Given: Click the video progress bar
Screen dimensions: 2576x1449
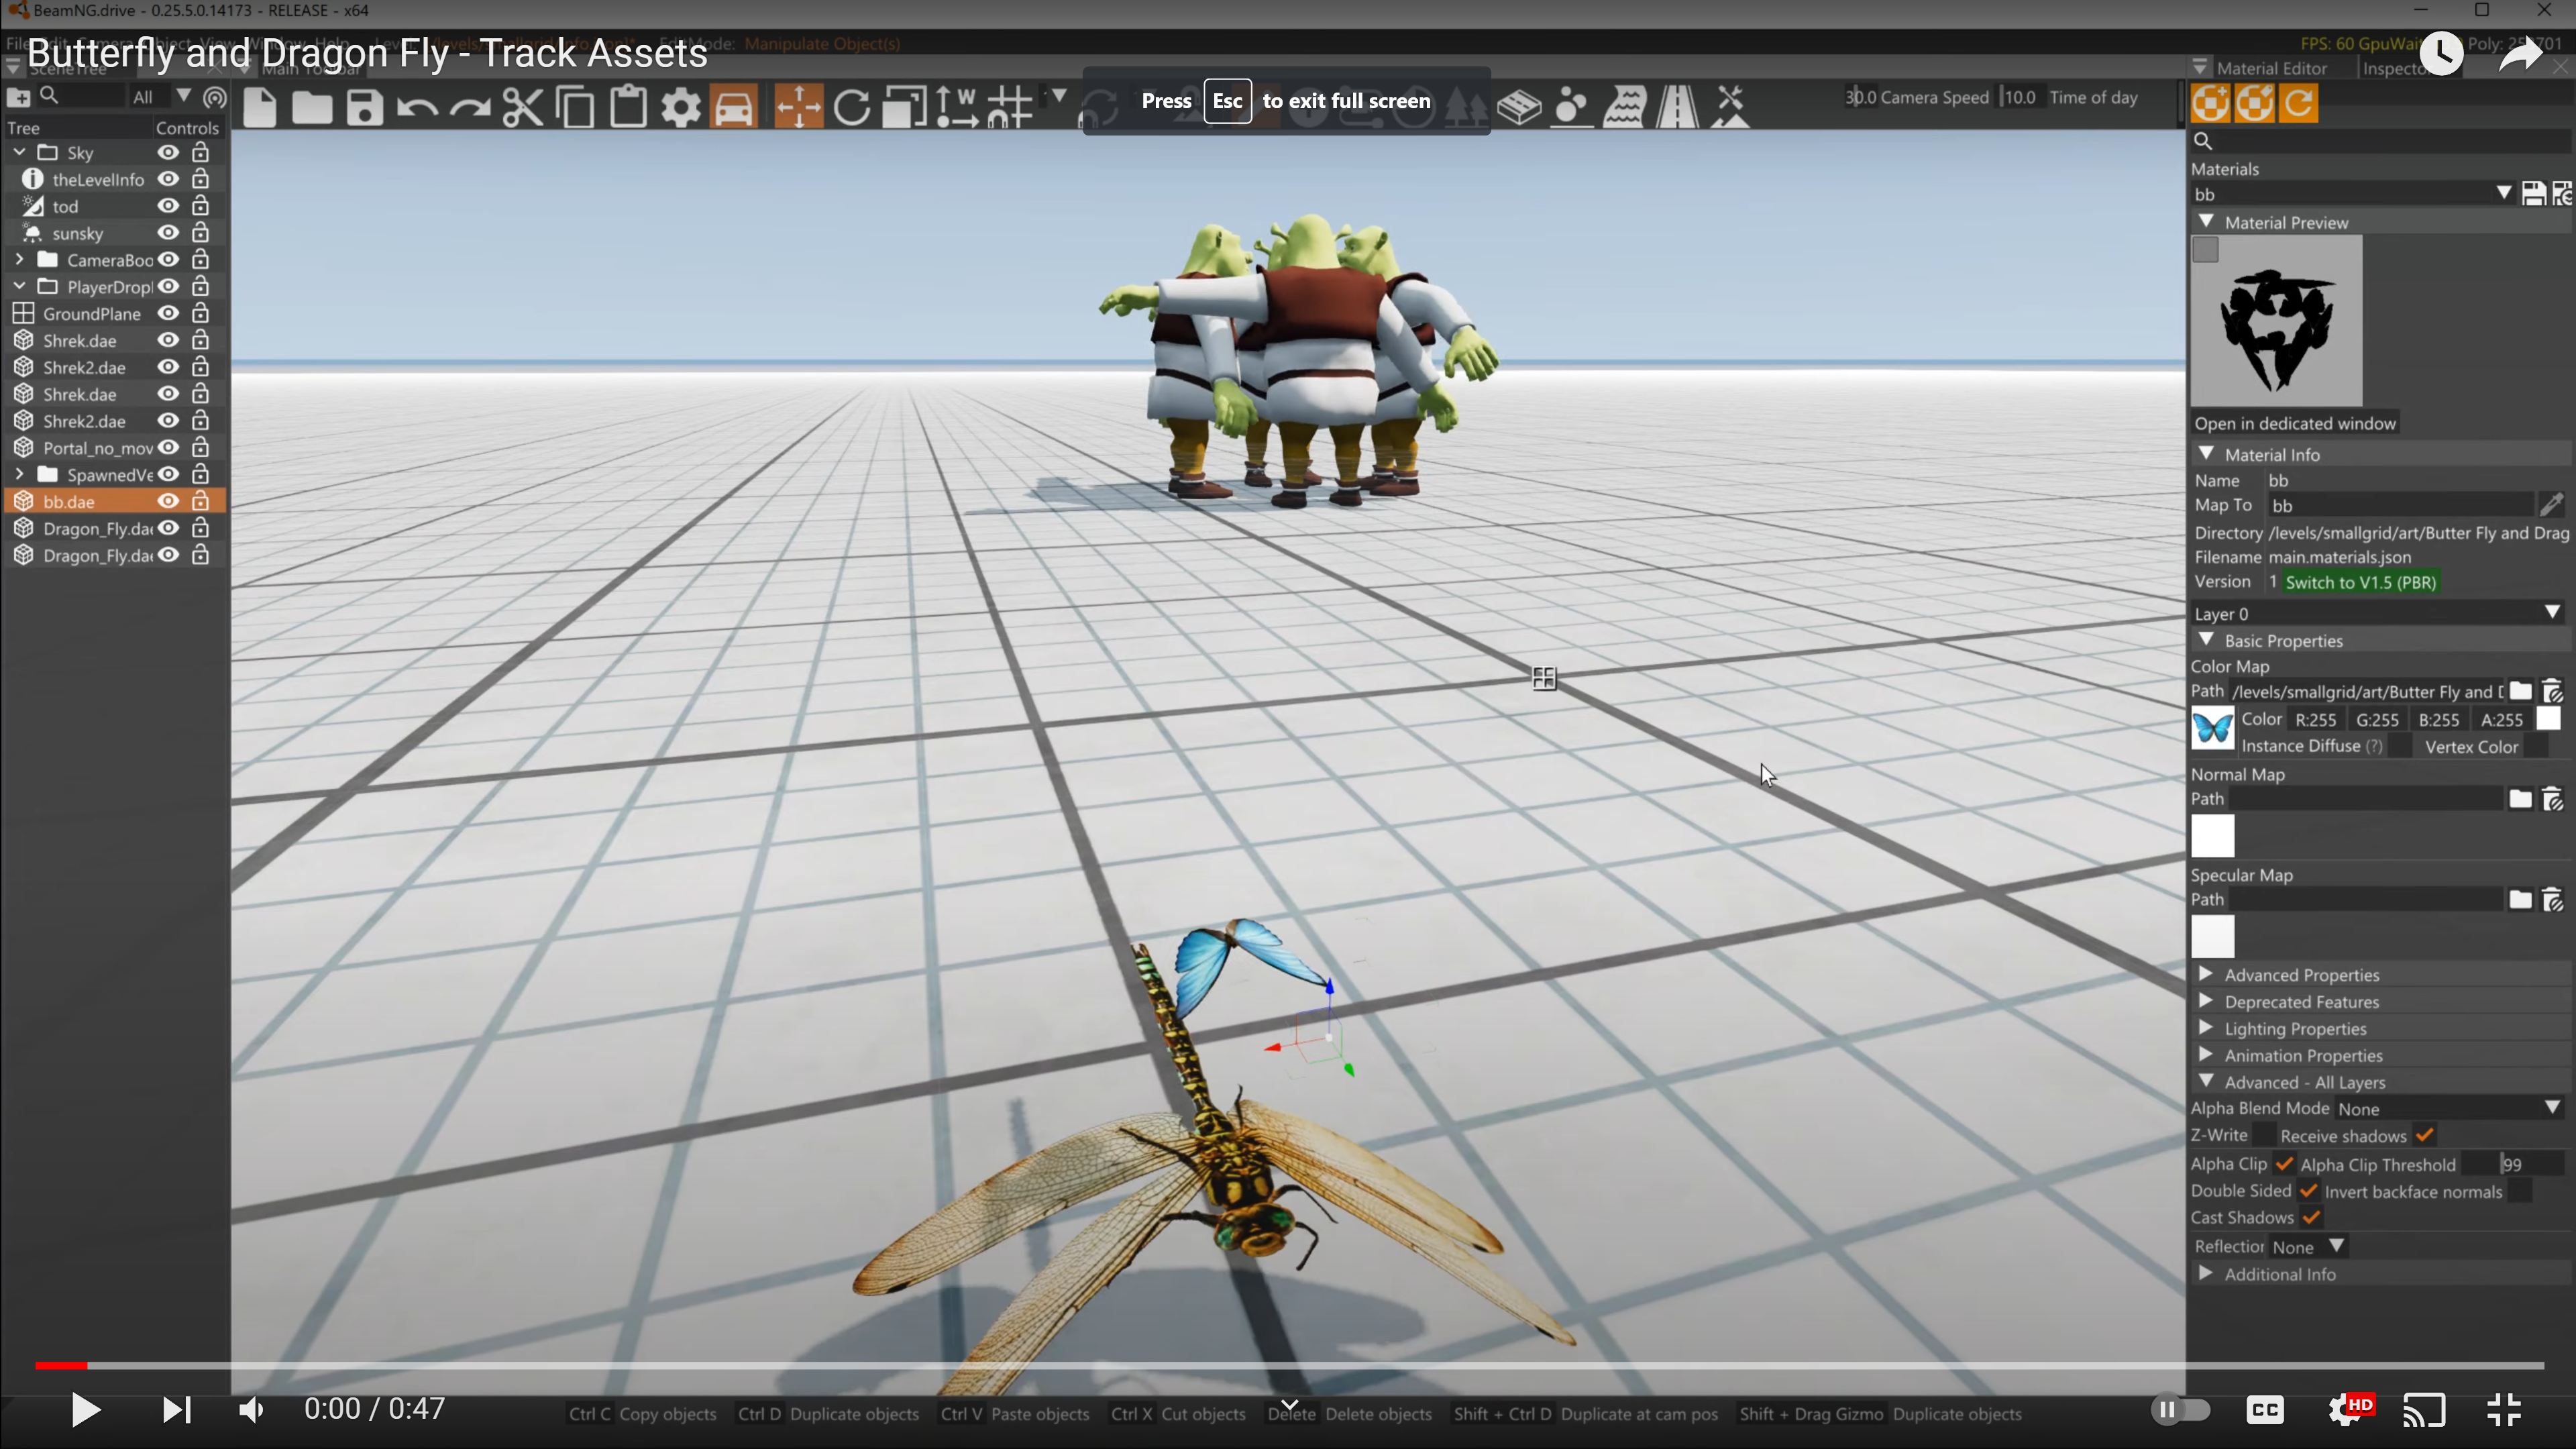Looking at the screenshot, I should pyautogui.click(x=1289, y=1365).
